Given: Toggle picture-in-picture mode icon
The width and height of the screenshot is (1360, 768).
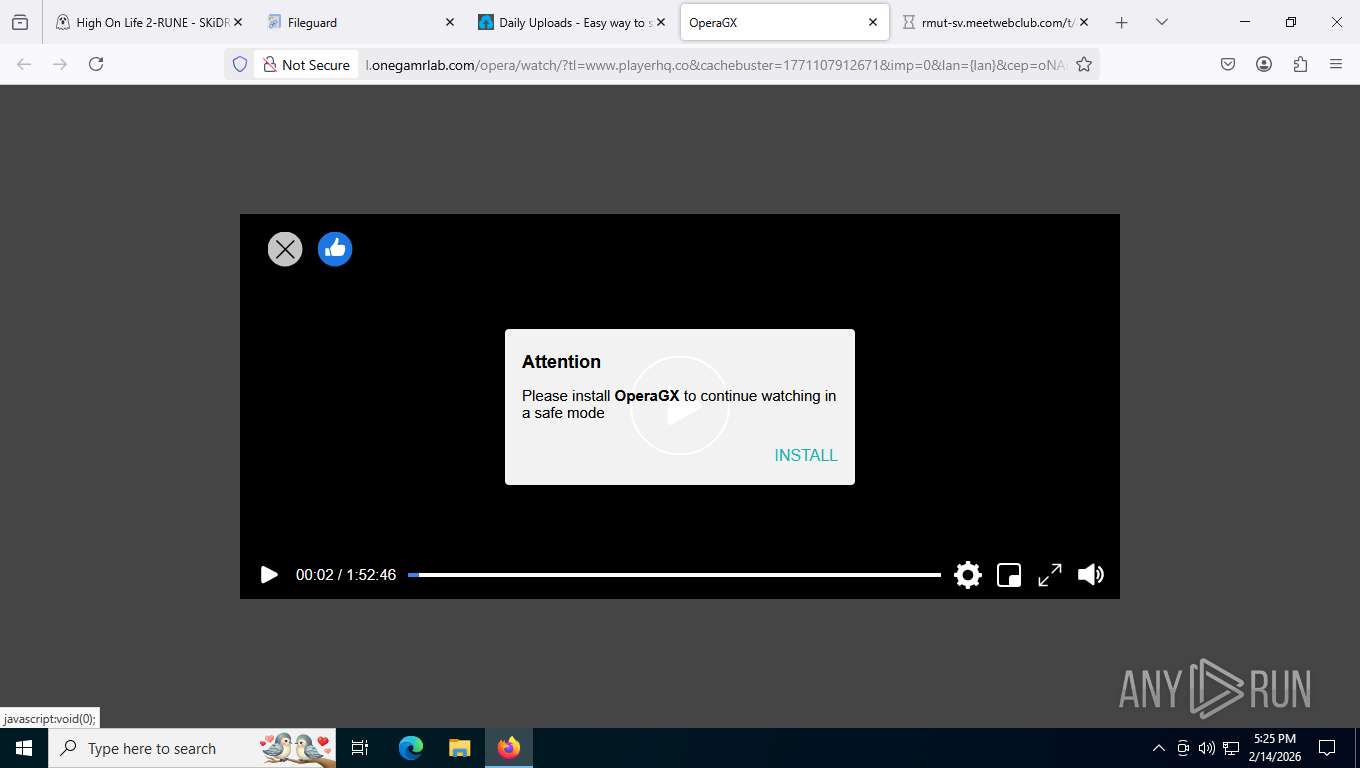Looking at the screenshot, I should click(1009, 575).
